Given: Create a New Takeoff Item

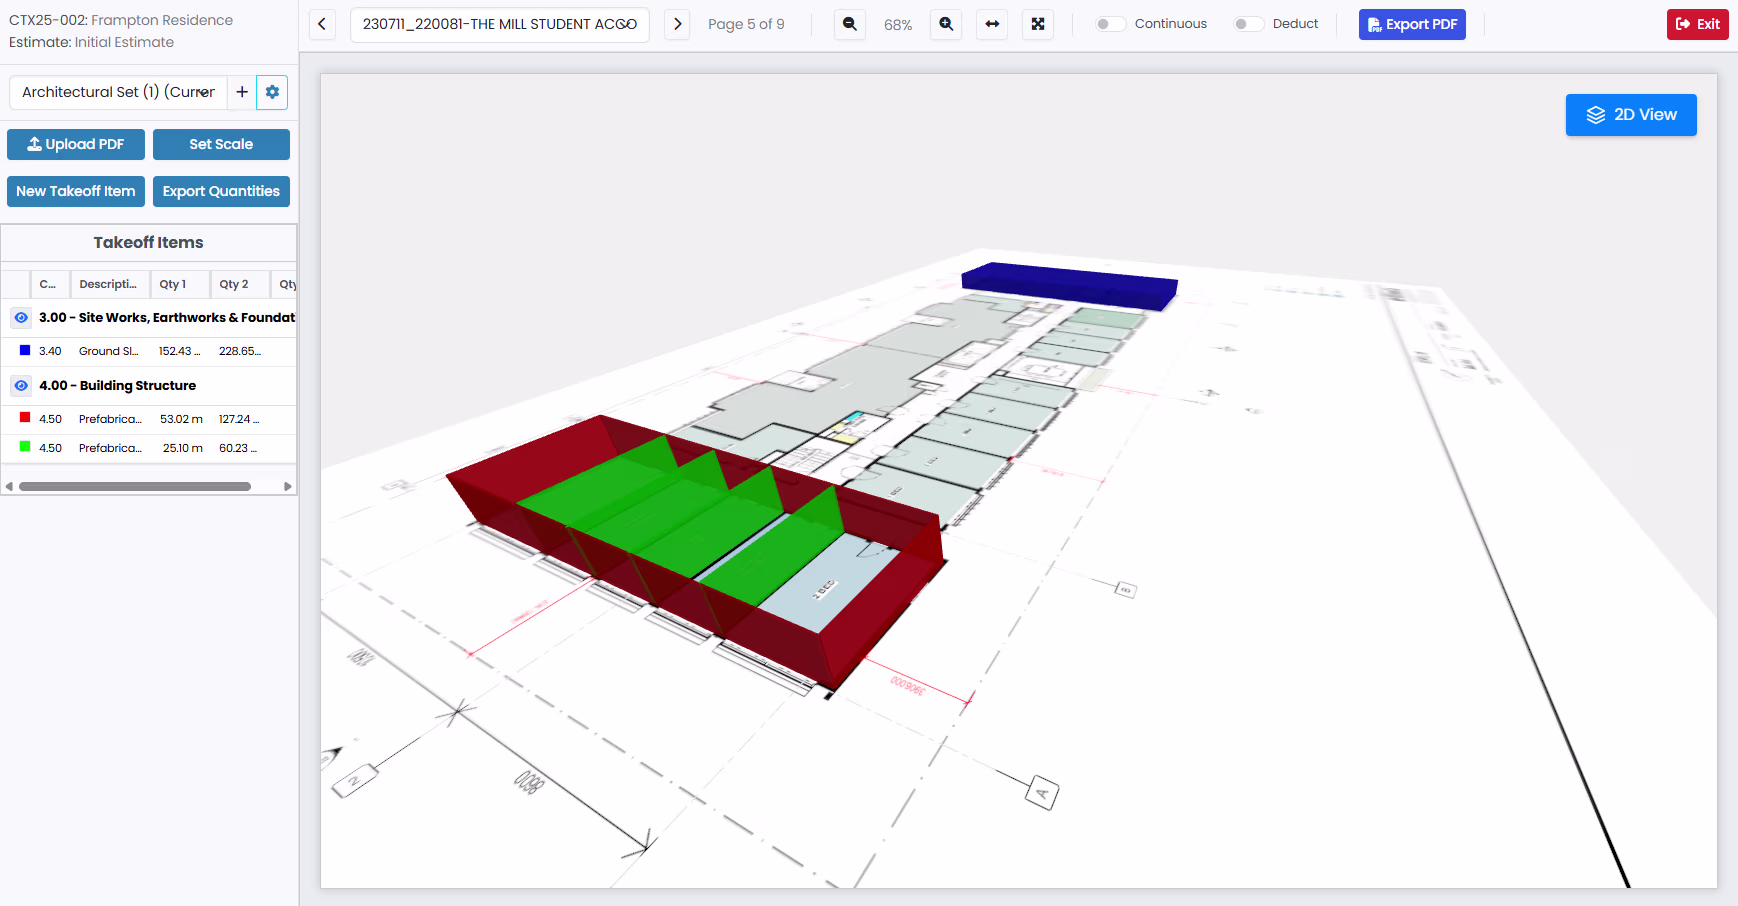Looking at the screenshot, I should [76, 191].
